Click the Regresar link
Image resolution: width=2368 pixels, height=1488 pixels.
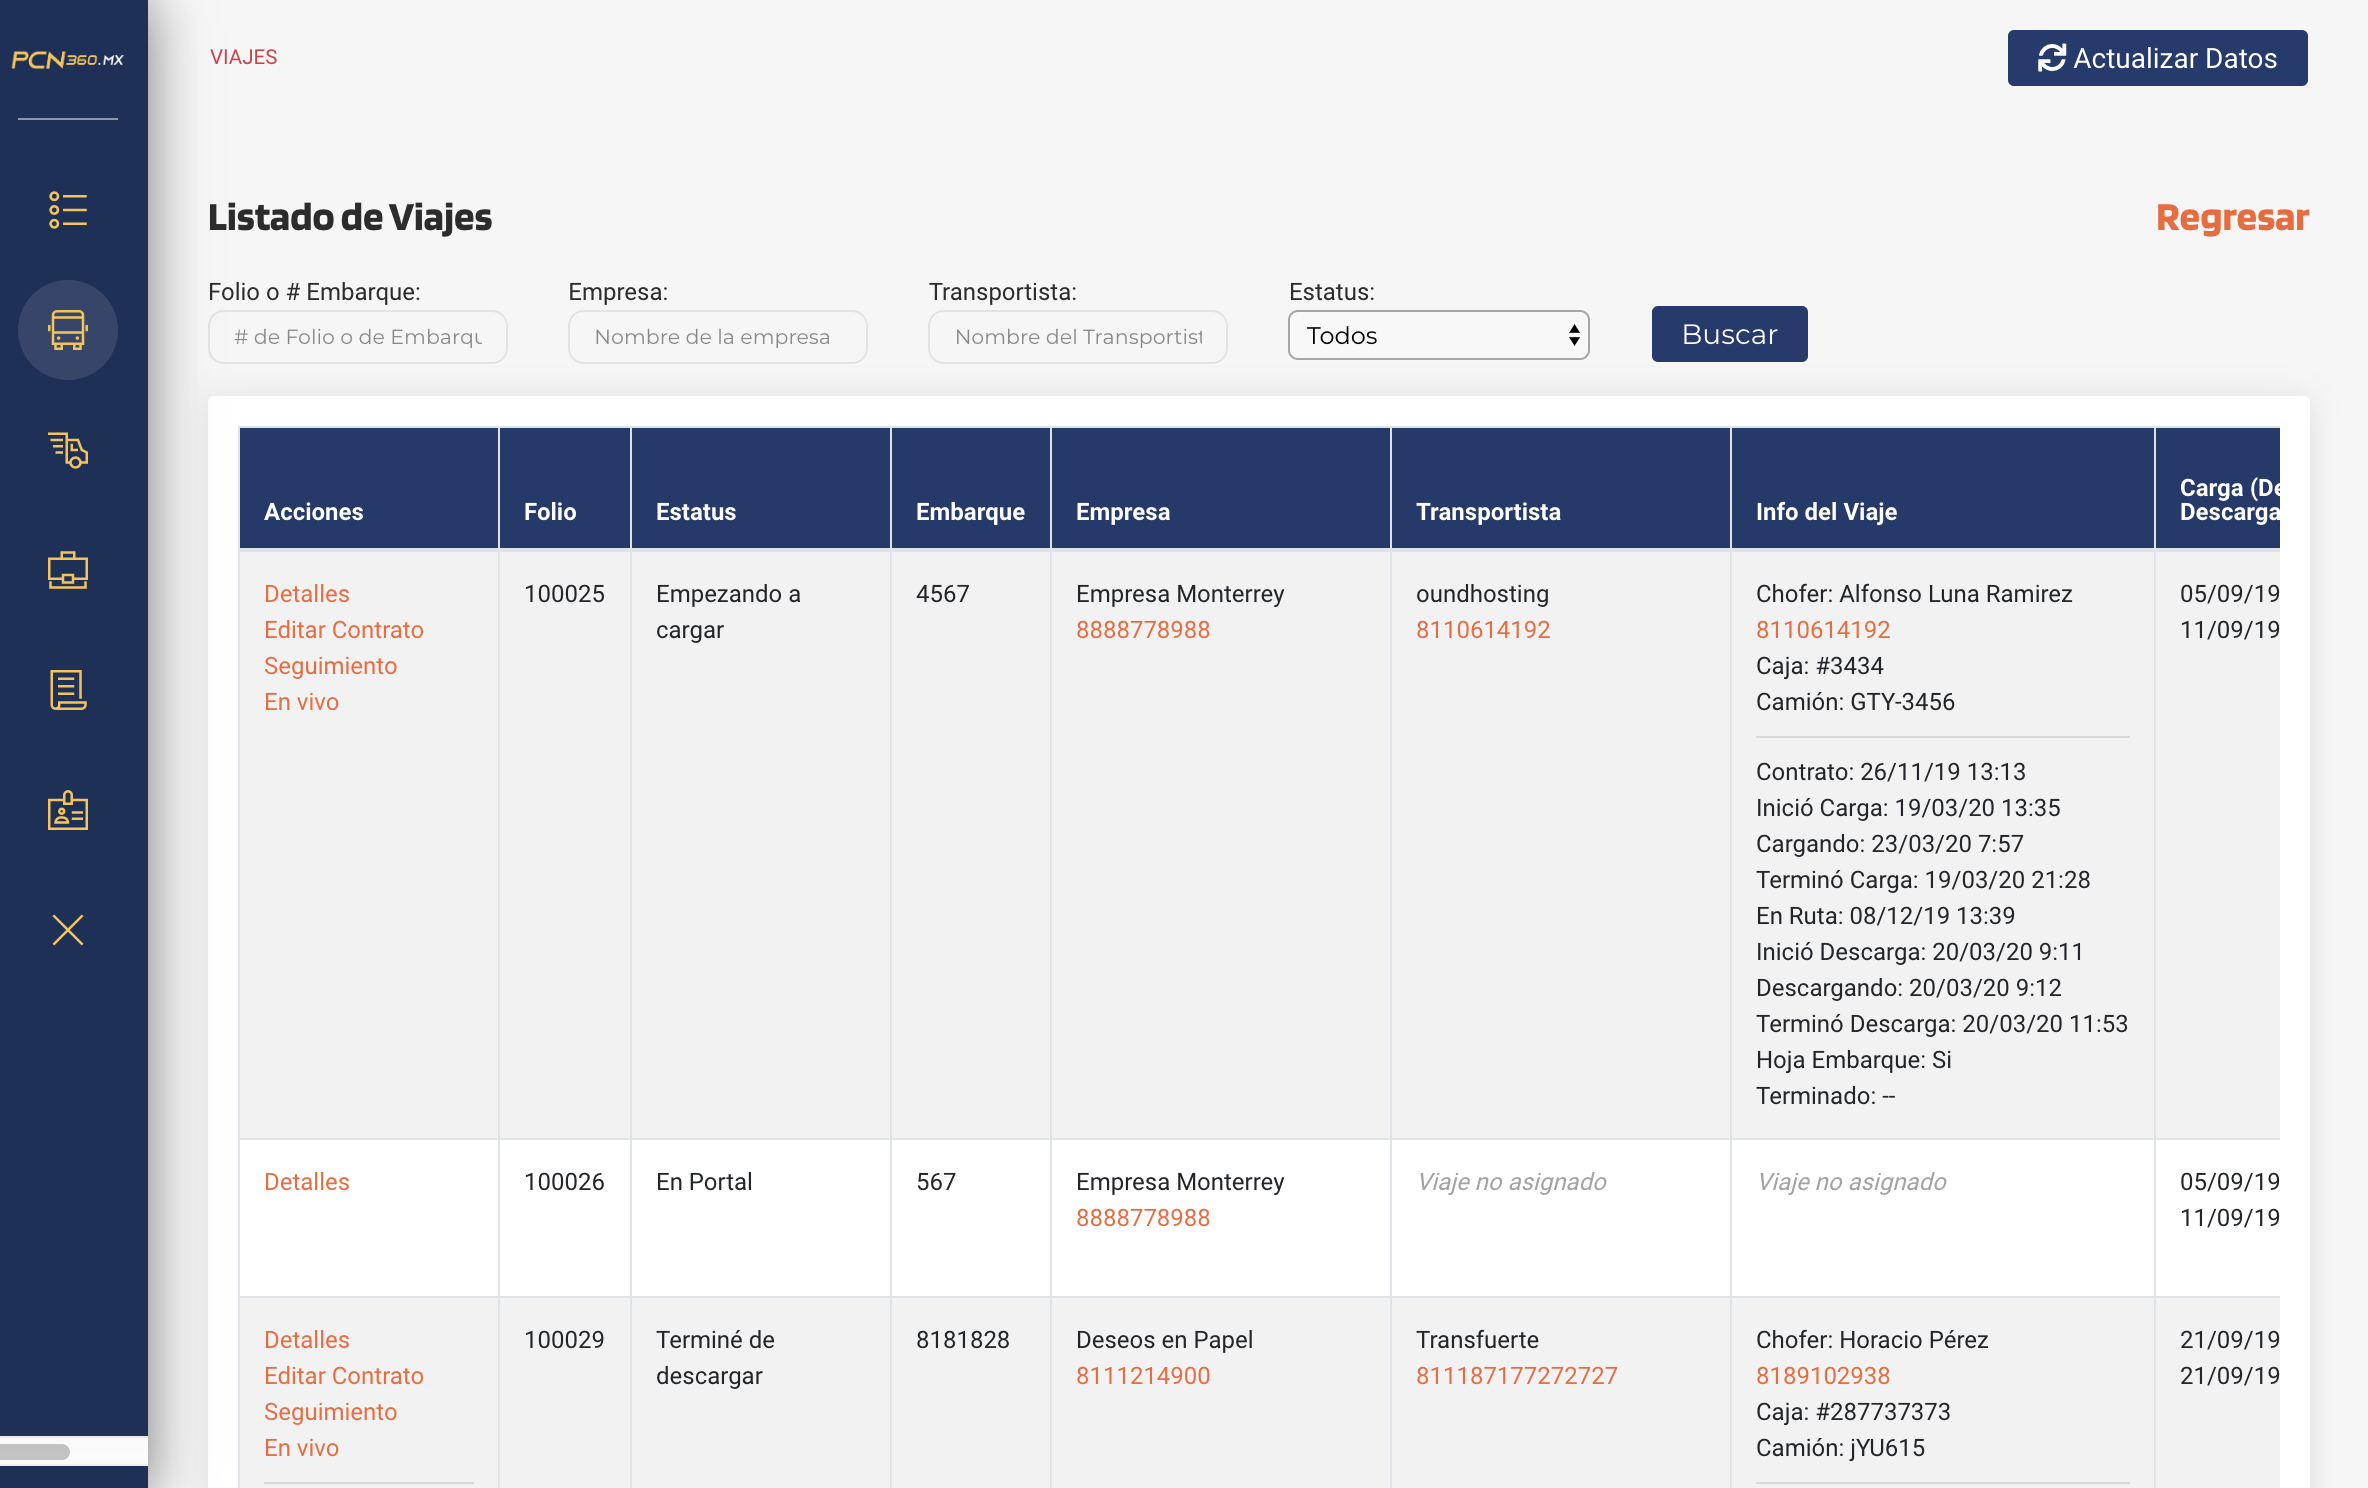tap(2232, 217)
